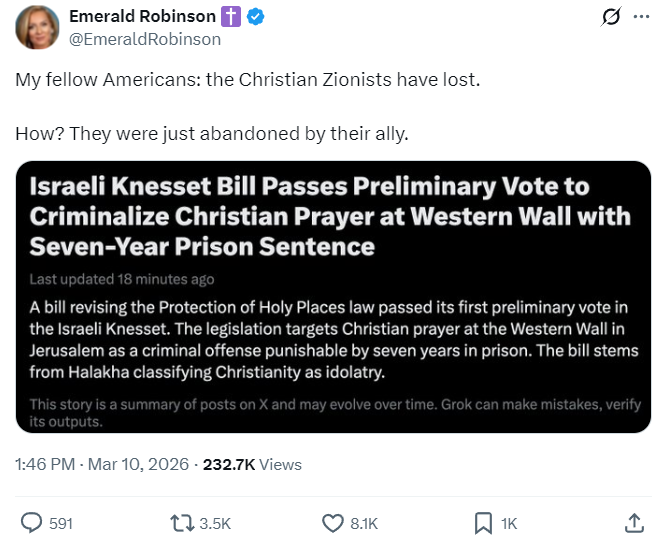Open the Grok icon at top right
The height and width of the screenshot is (535, 653).
point(608,17)
